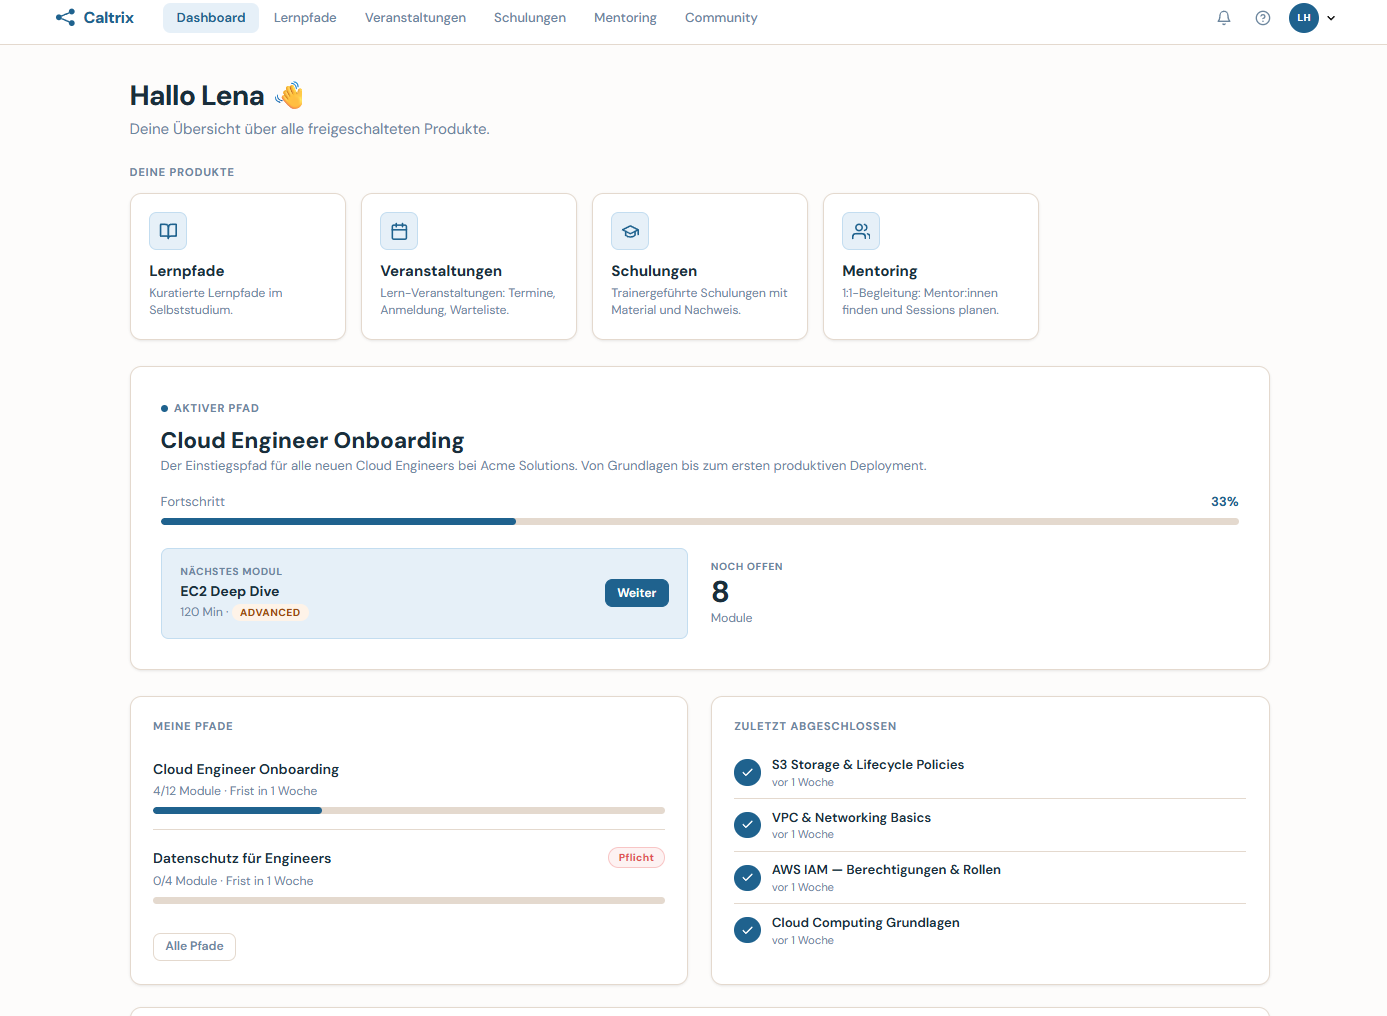Click the Cloud Engineer Onboarding 33% progress bar
Screen dimensions: 1387x1016
pyautogui.click(x=699, y=521)
